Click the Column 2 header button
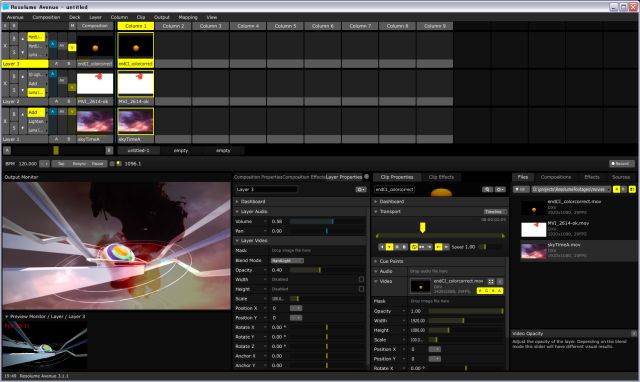Image resolution: width=640 pixels, height=382 pixels. 173,26
